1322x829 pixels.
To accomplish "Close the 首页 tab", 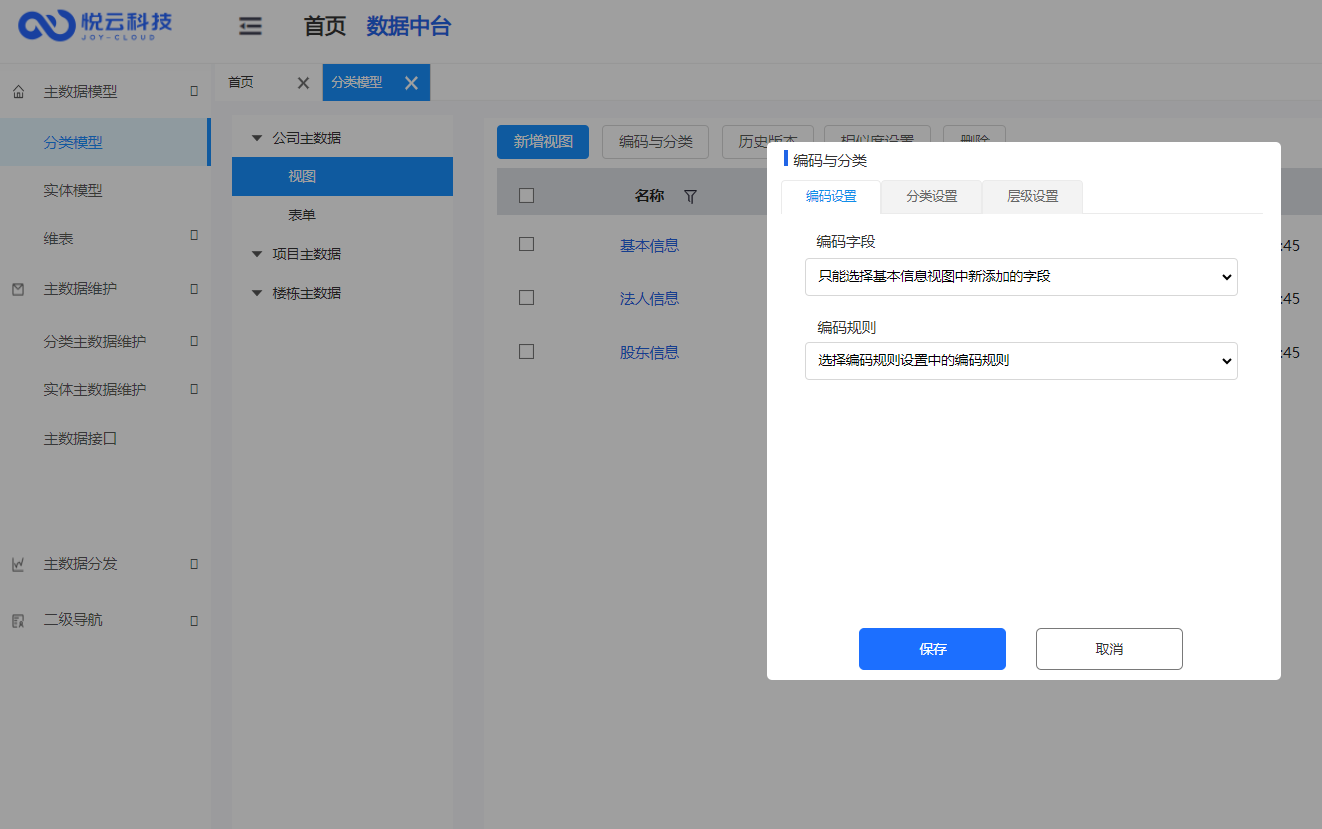I will pos(303,83).
